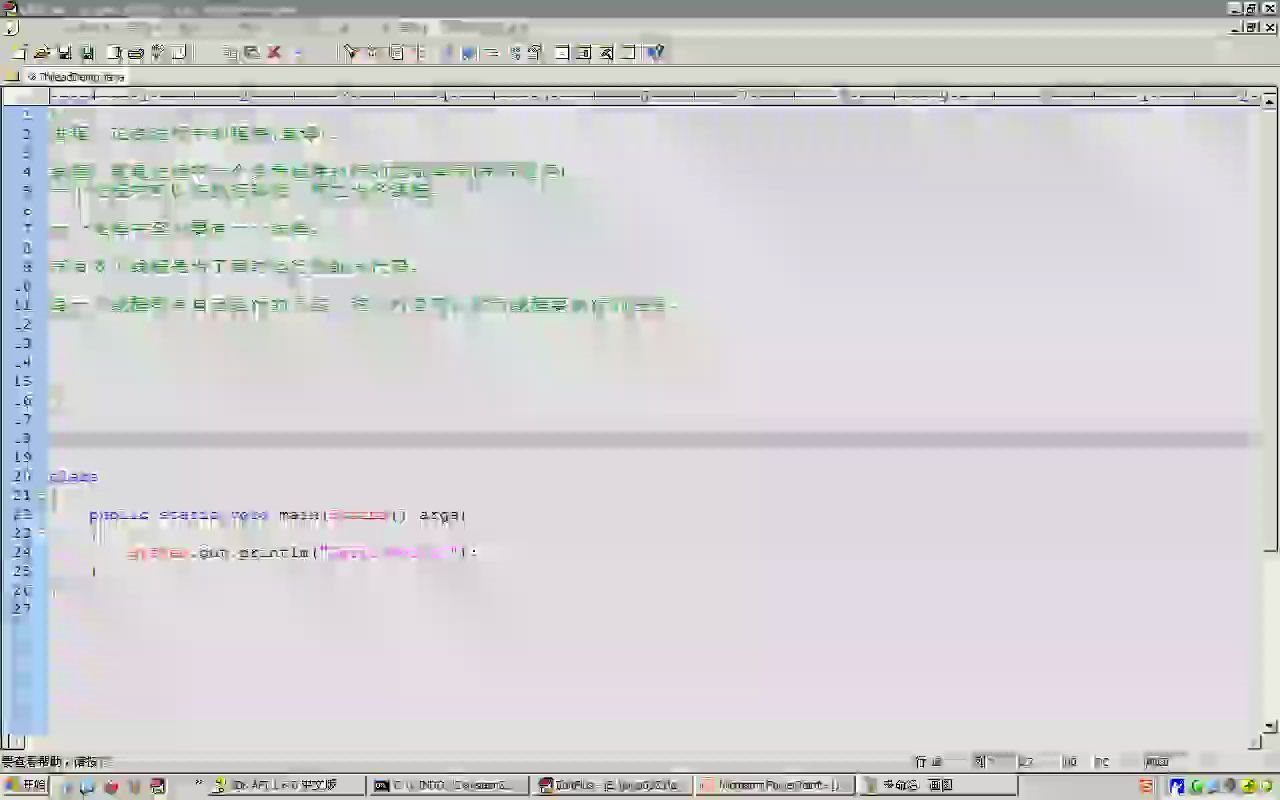Create a new document with the New icon
This screenshot has height=800, width=1280.
coord(18,53)
